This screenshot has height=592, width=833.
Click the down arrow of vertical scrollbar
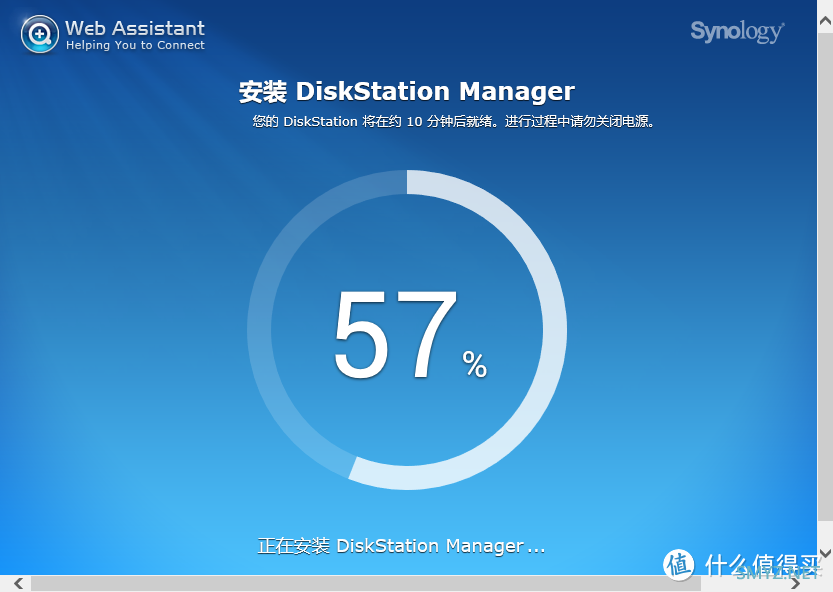coord(825,553)
